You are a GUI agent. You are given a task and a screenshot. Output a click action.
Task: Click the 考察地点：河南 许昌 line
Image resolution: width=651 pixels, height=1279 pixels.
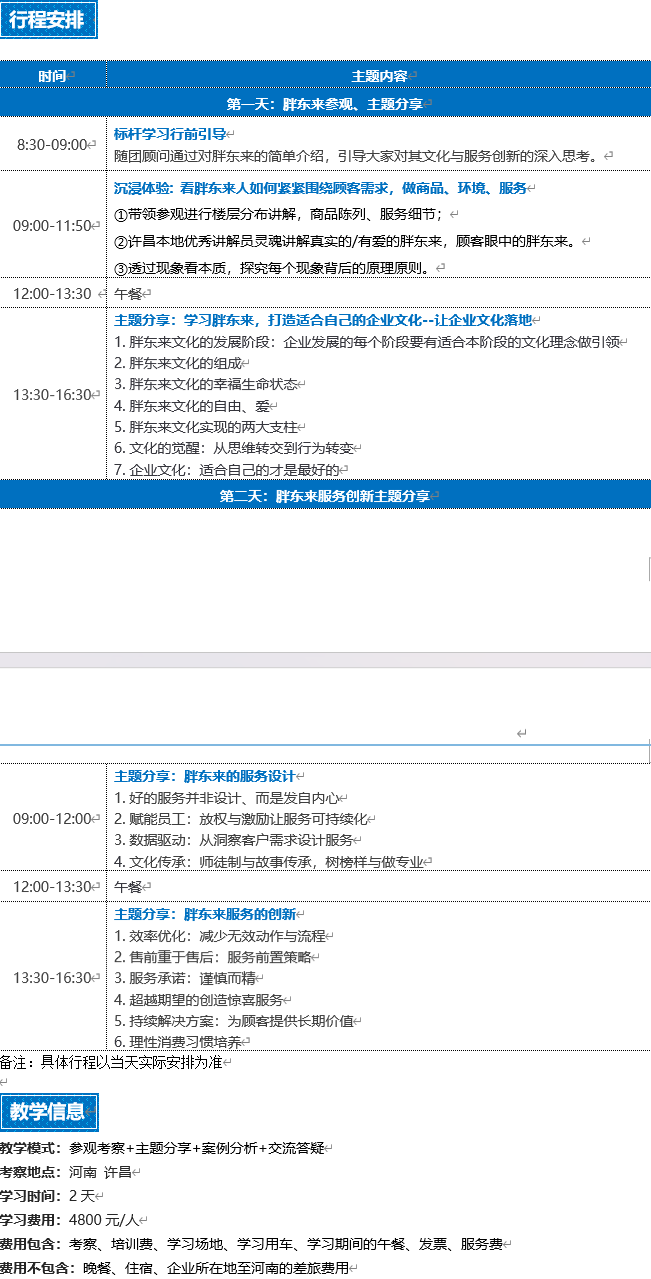tap(66, 1172)
